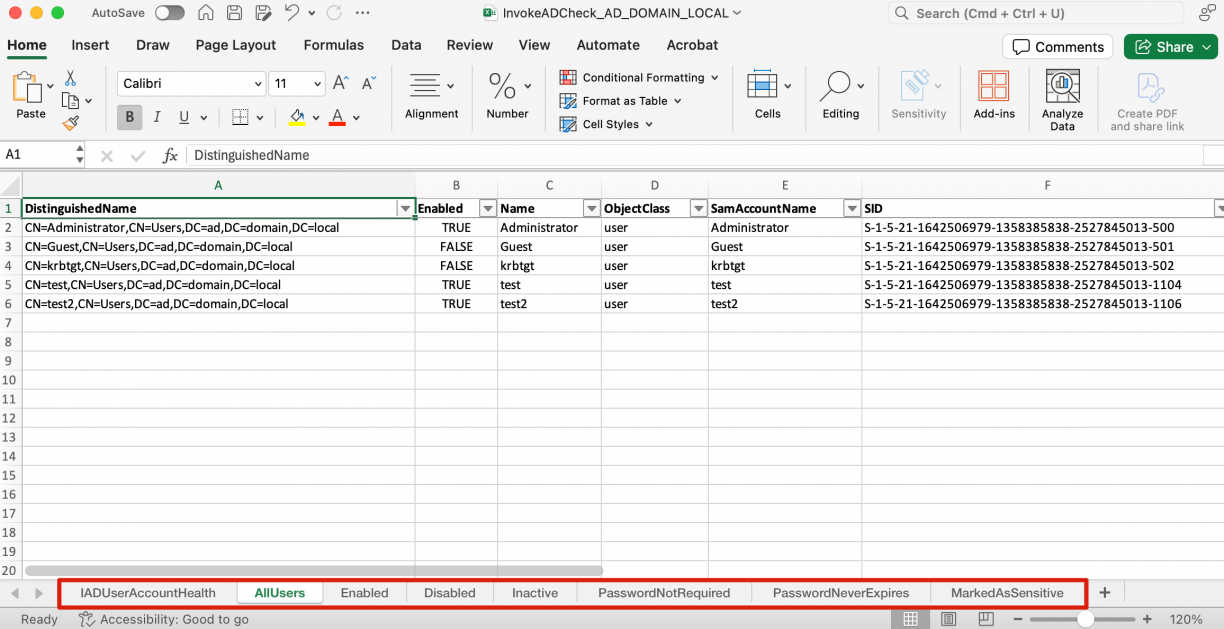
Task: Click the Format Painter brush icon
Action: [x=70, y=123]
